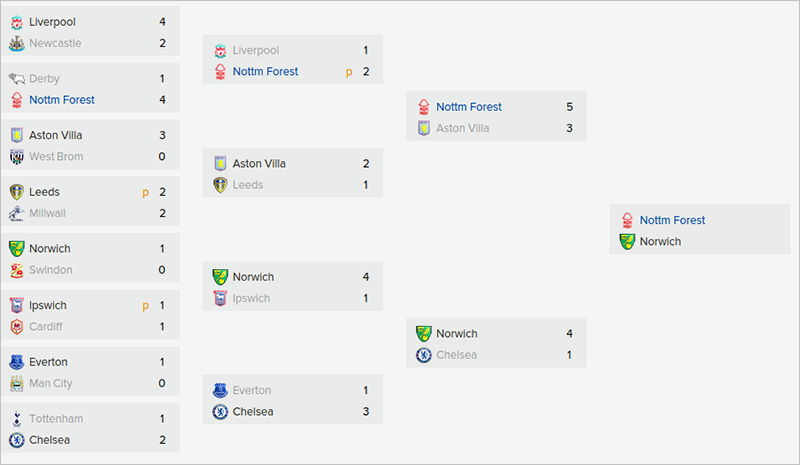Open the Newcastle team name link

56,43
